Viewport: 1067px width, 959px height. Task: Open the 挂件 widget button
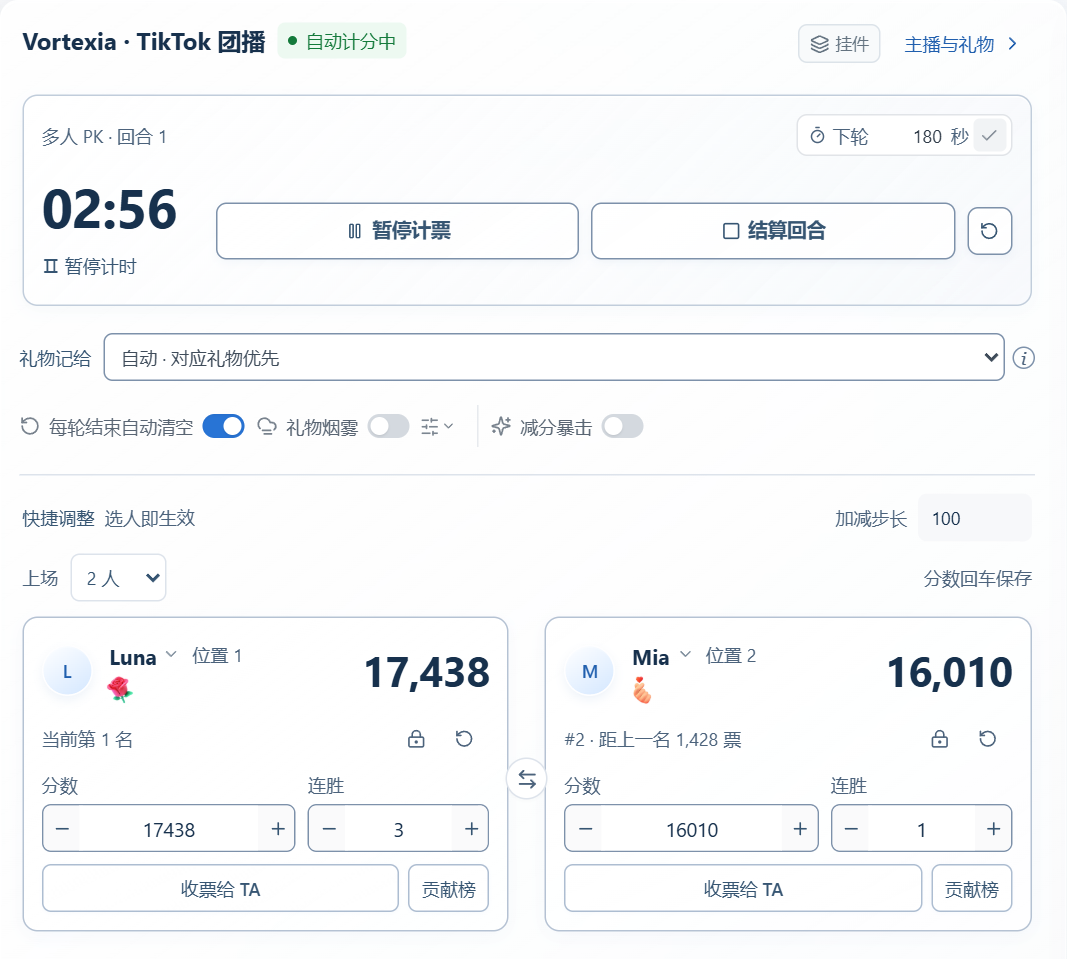[838, 44]
